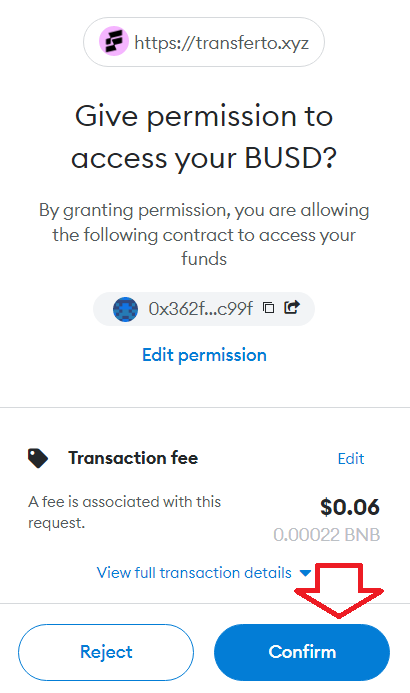Copy the contract address with the copy icon
The width and height of the screenshot is (410, 693).
click(x=268, y=307)
